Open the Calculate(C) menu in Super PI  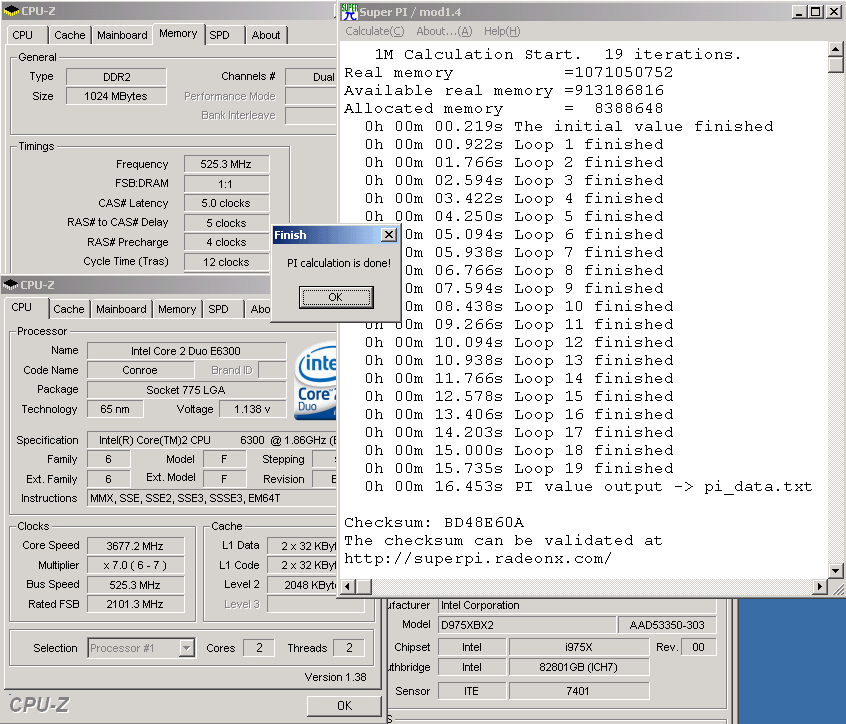[x=374, y=31]
